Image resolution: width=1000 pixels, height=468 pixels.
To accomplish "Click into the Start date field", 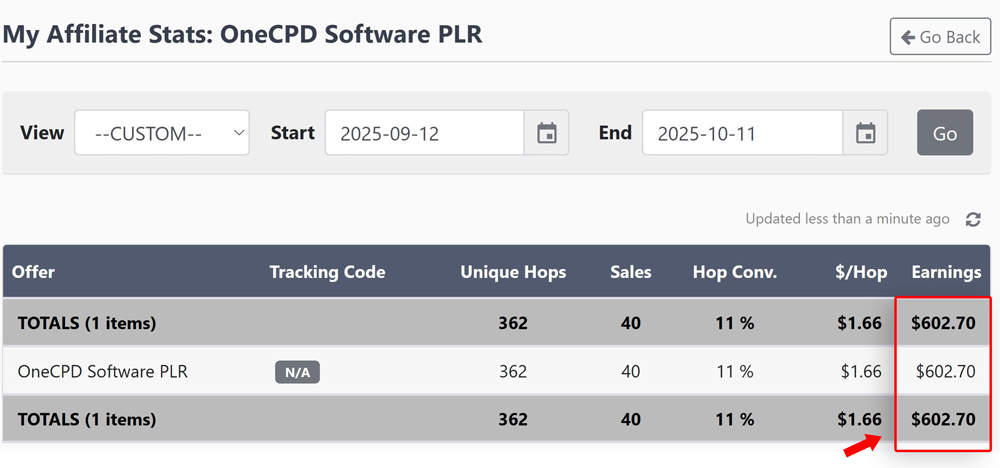I will 424,133.
